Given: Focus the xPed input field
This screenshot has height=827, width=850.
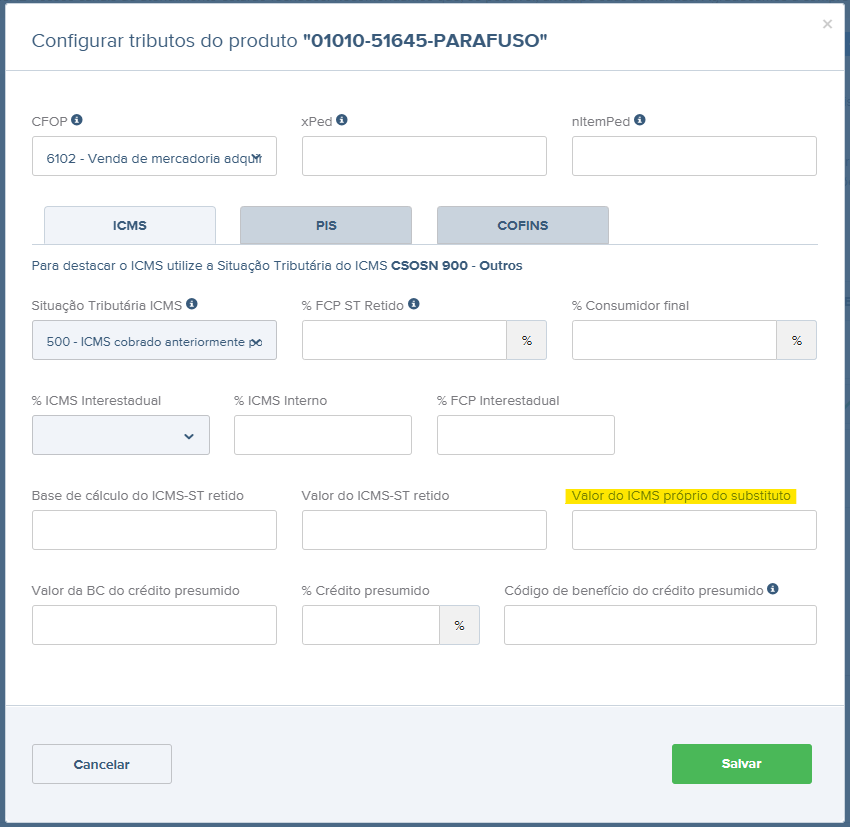Looking at the screenshot, I should [424, 156].
